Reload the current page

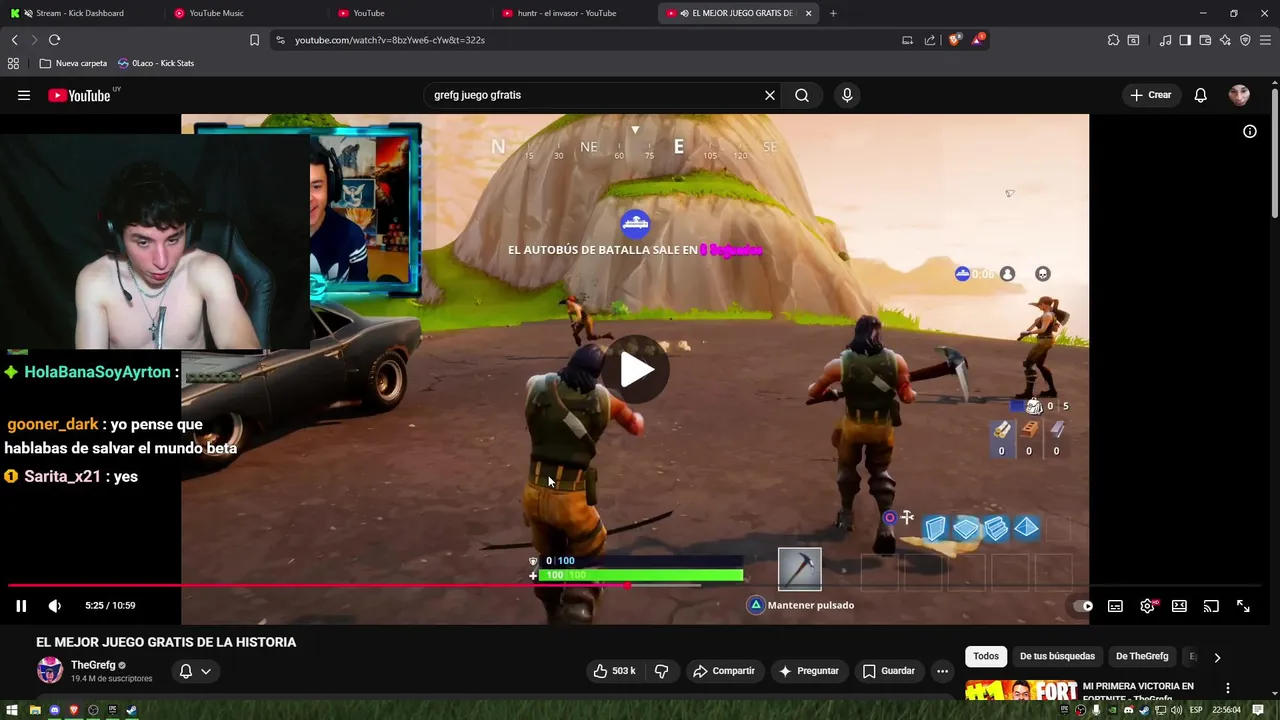pyautogui.click(x=54, y=40)
